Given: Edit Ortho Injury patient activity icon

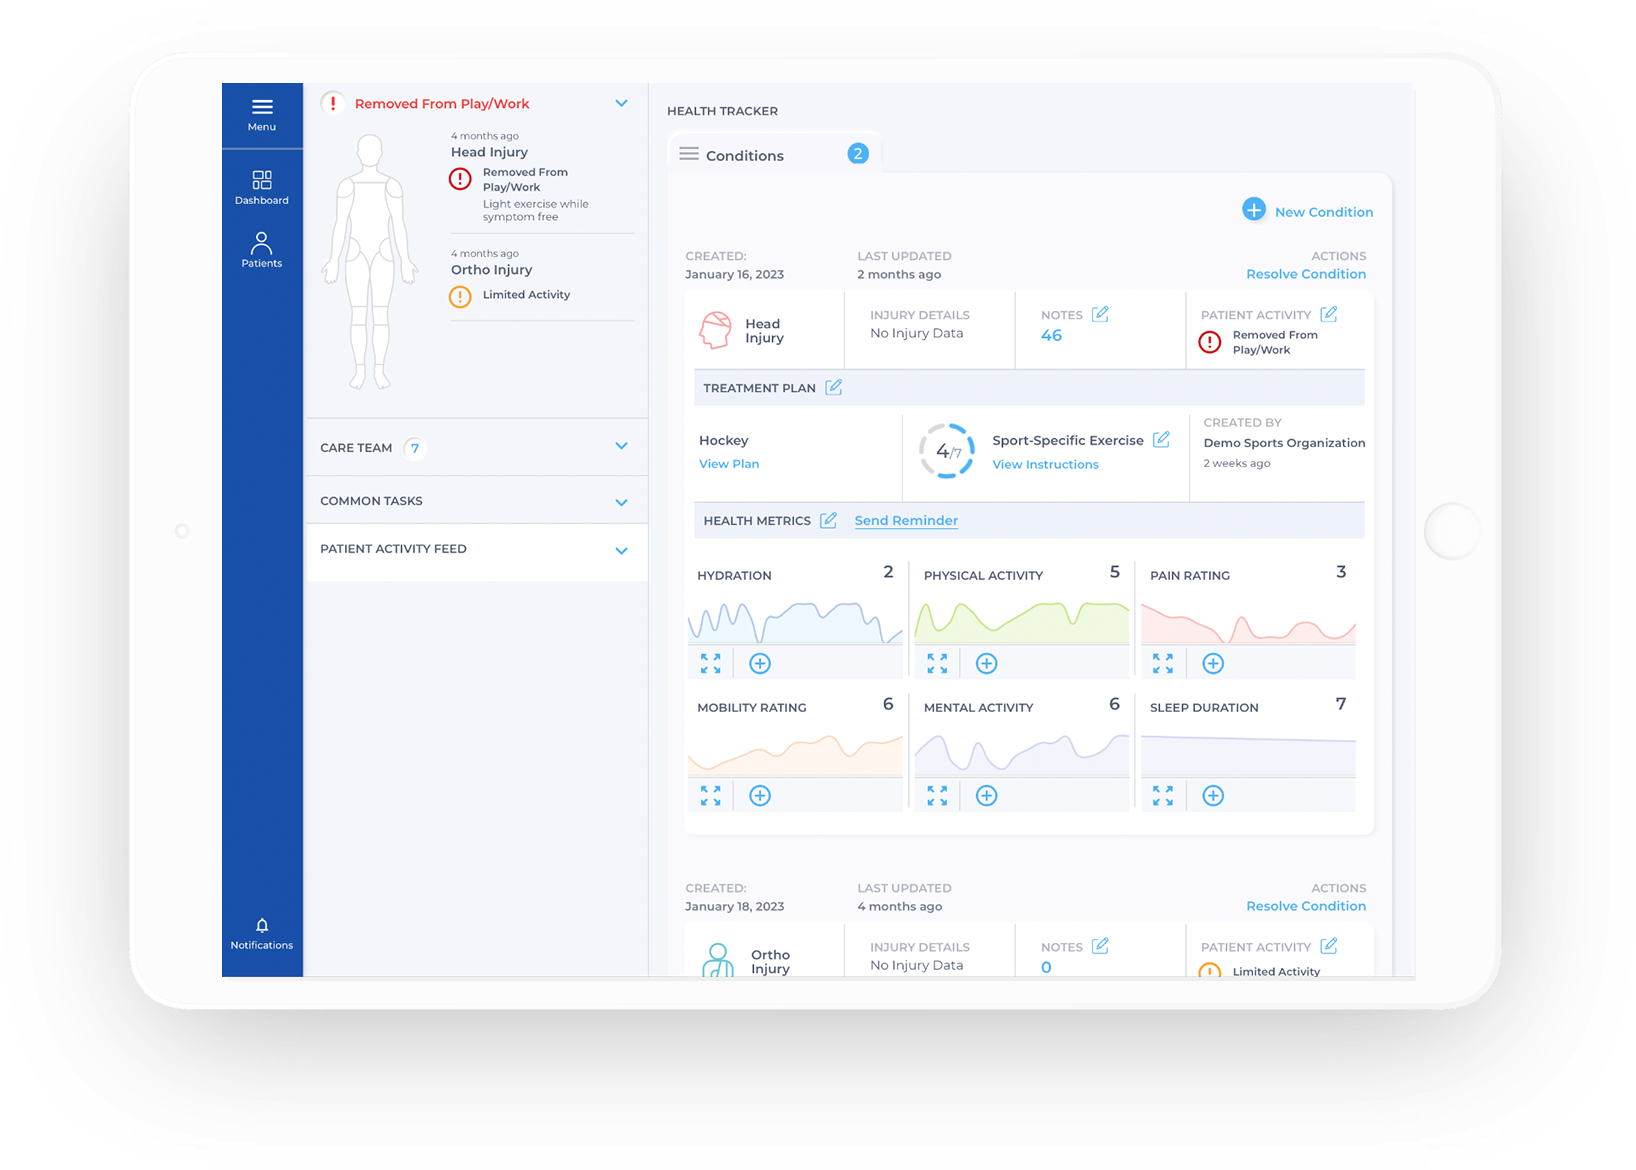Looking at the screenshot, I should click(1329, 946).
